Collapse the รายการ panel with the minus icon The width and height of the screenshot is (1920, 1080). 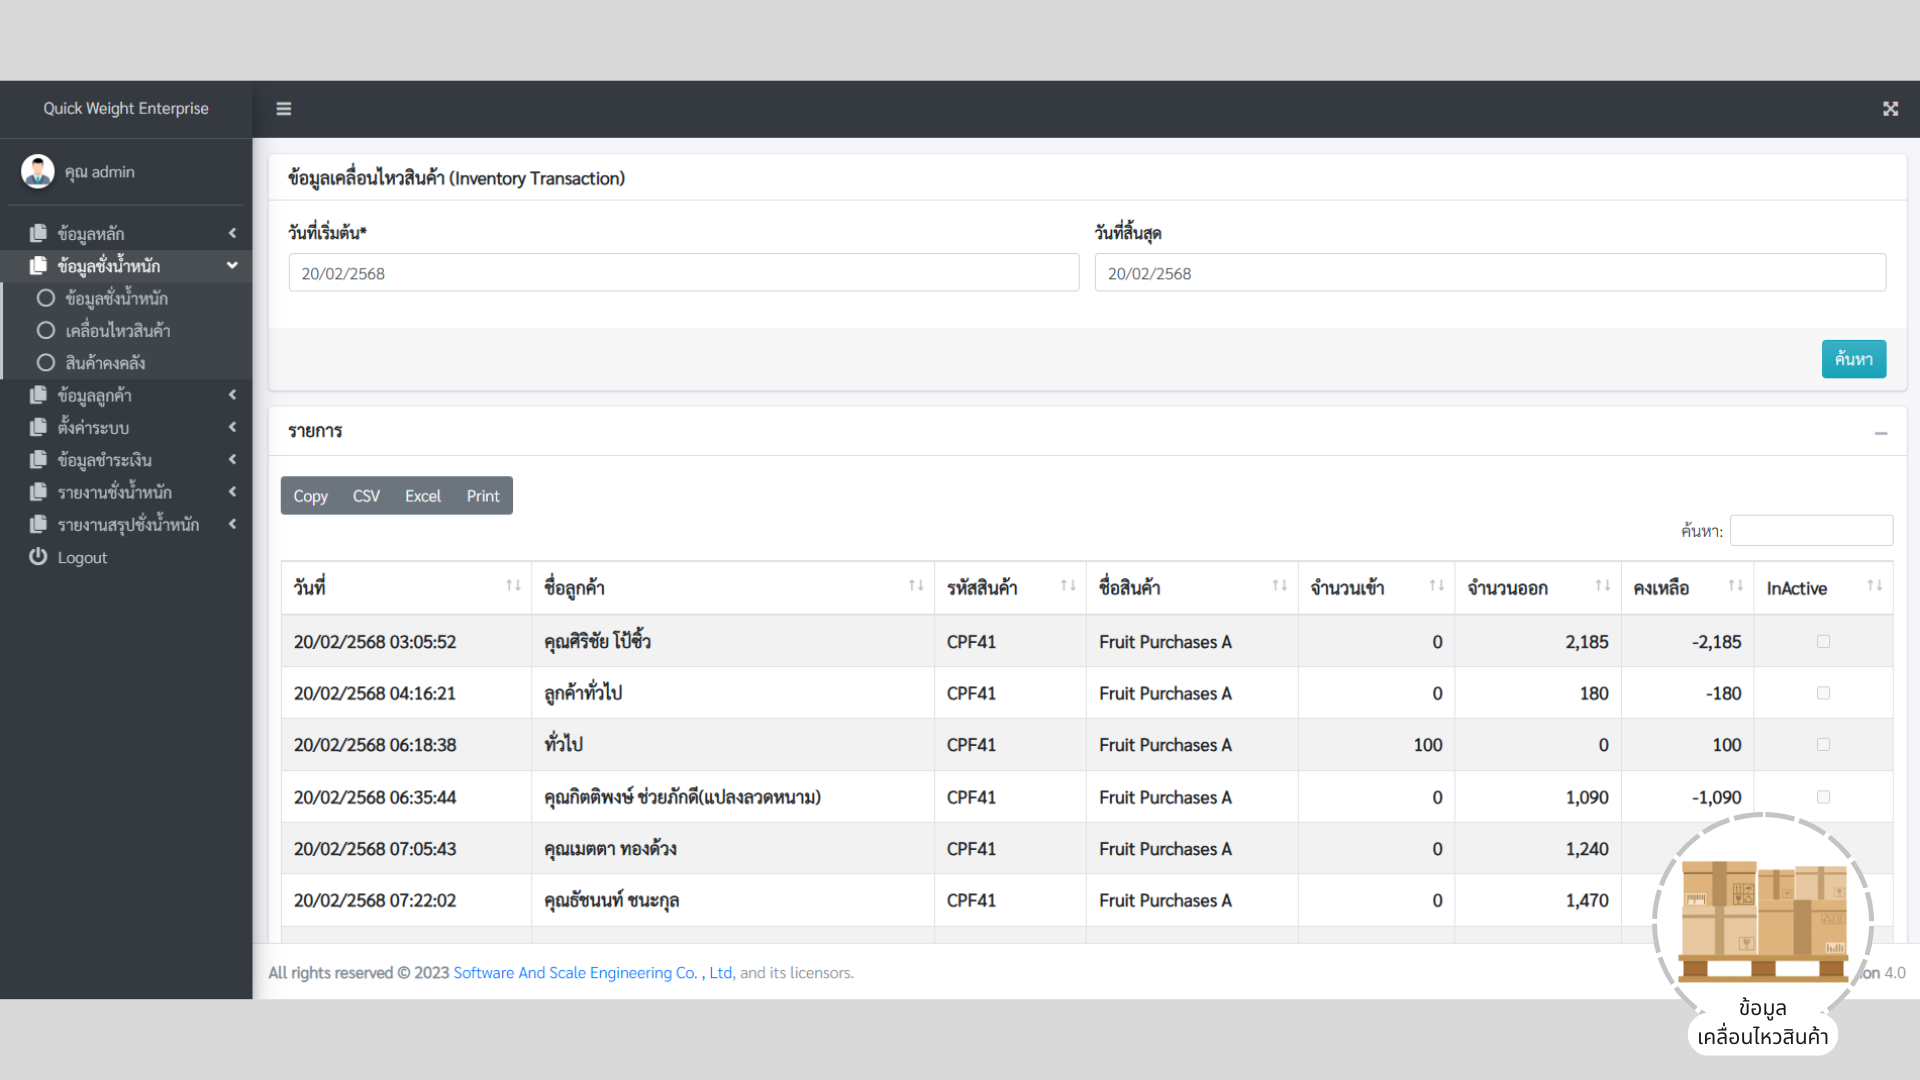tap(1880, 433)
